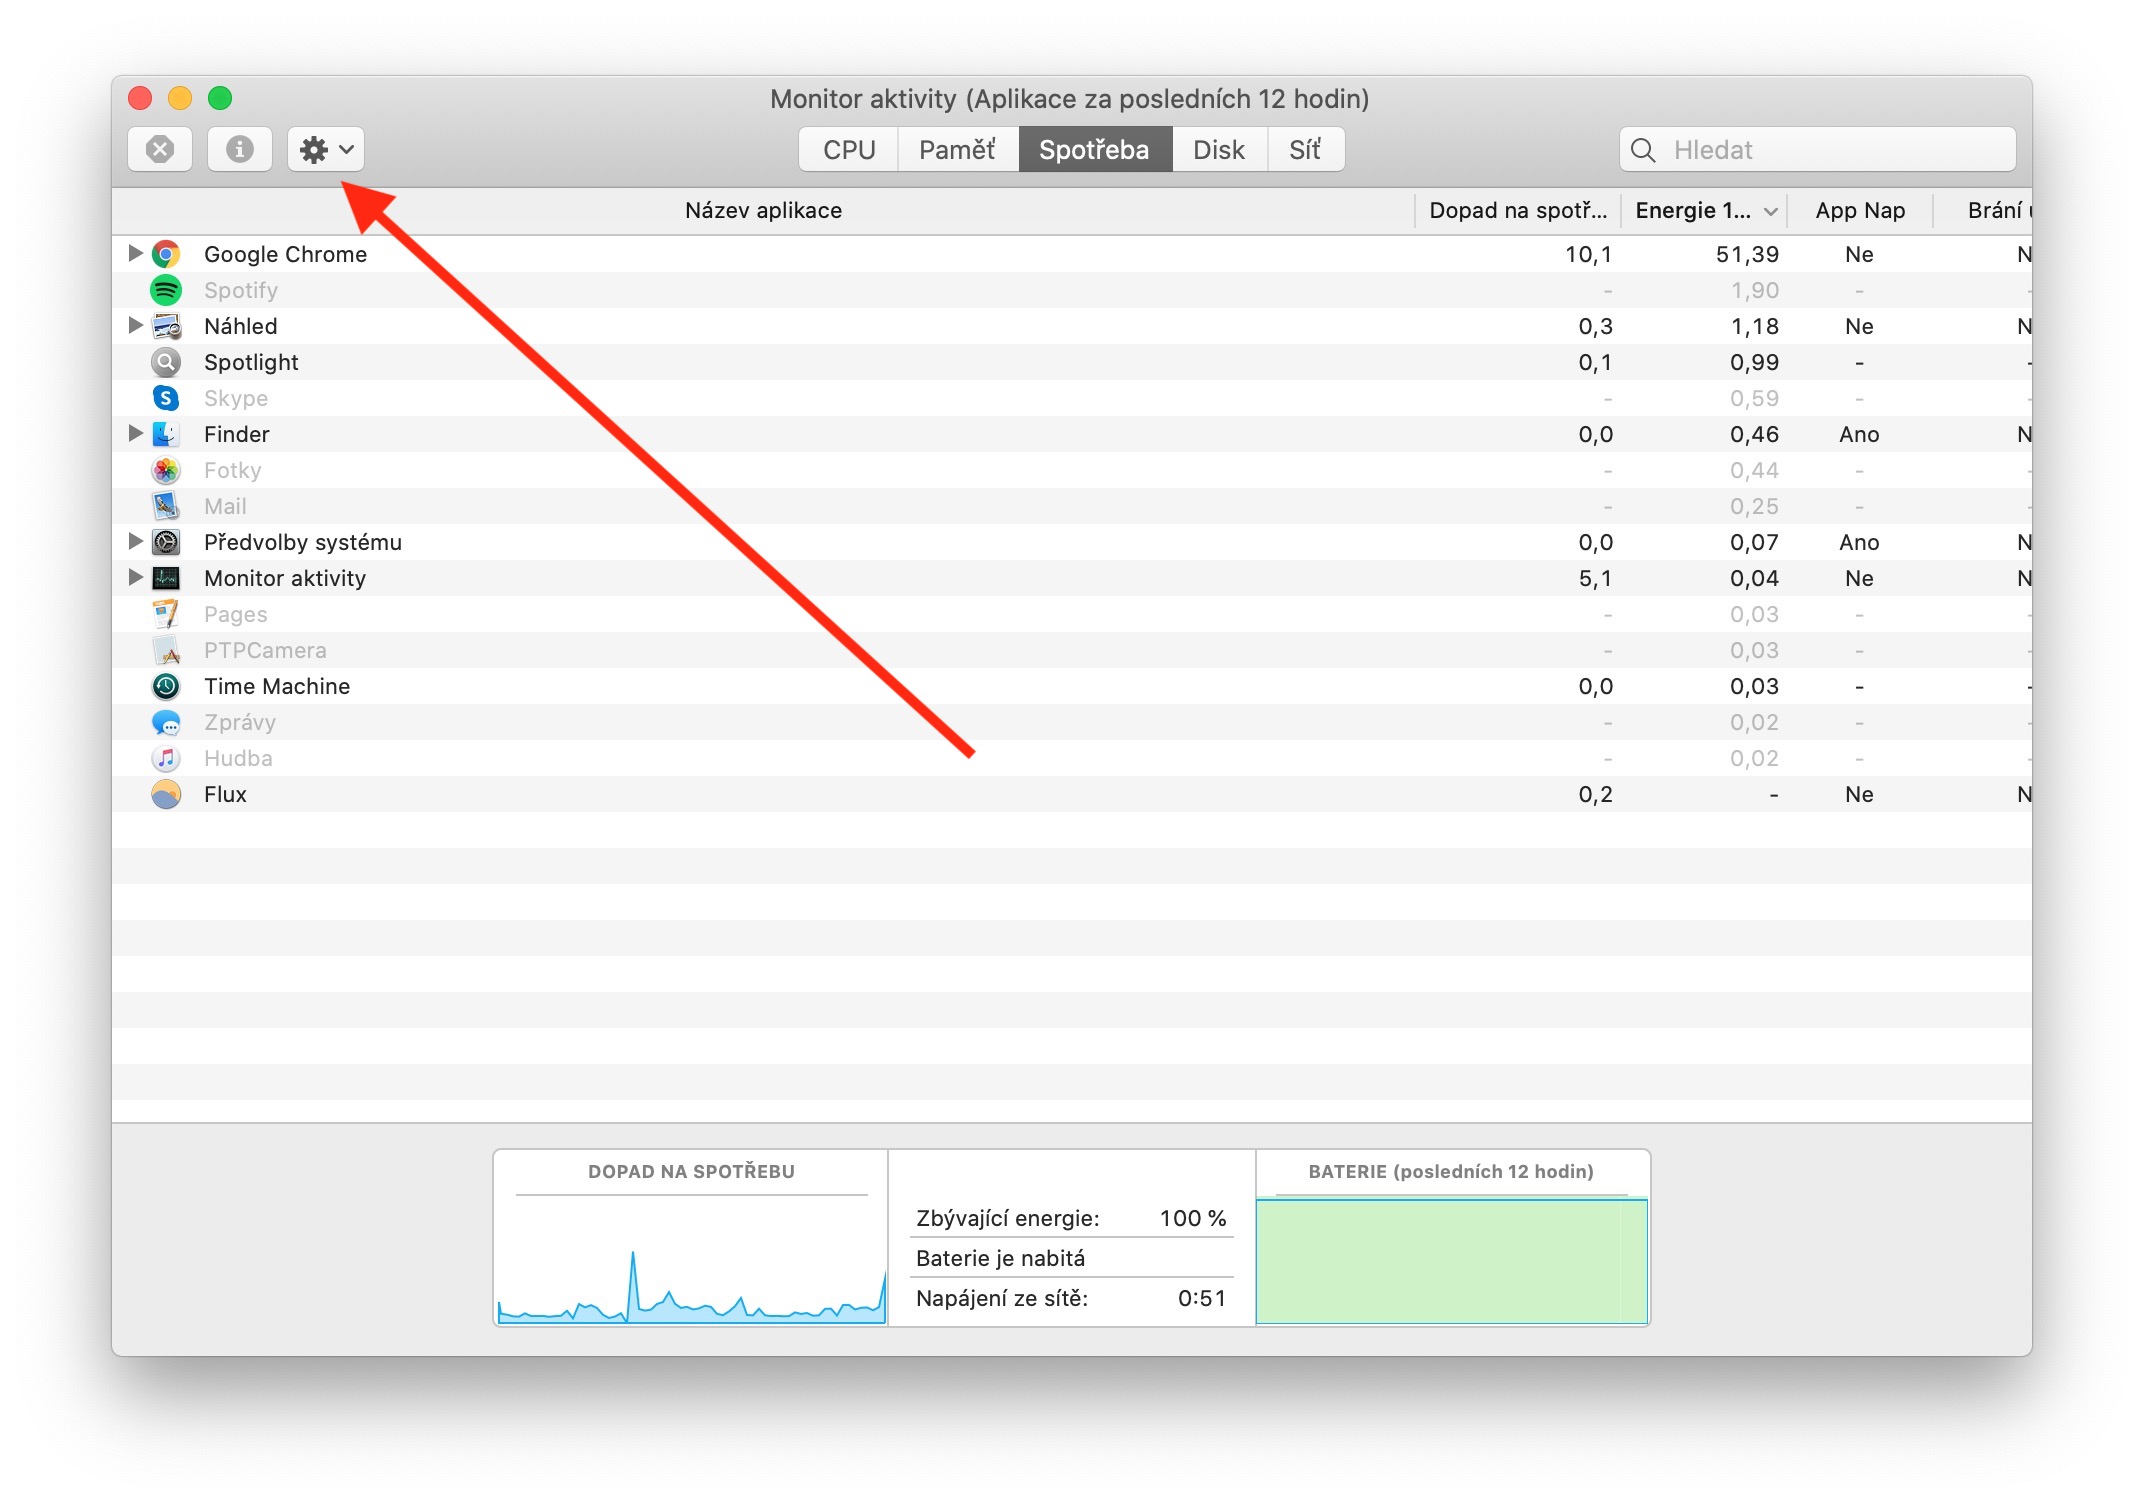2144x1504 pixels.
Task: Click the green battery history graph
Action: pos(1451,1262)
